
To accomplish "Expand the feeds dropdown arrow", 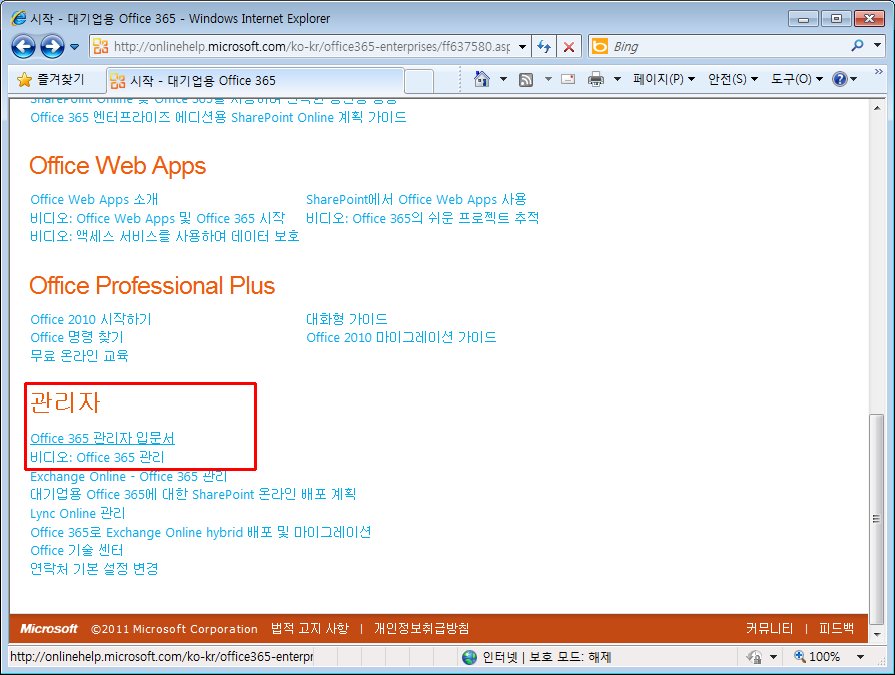I will [x=548, y=79].
